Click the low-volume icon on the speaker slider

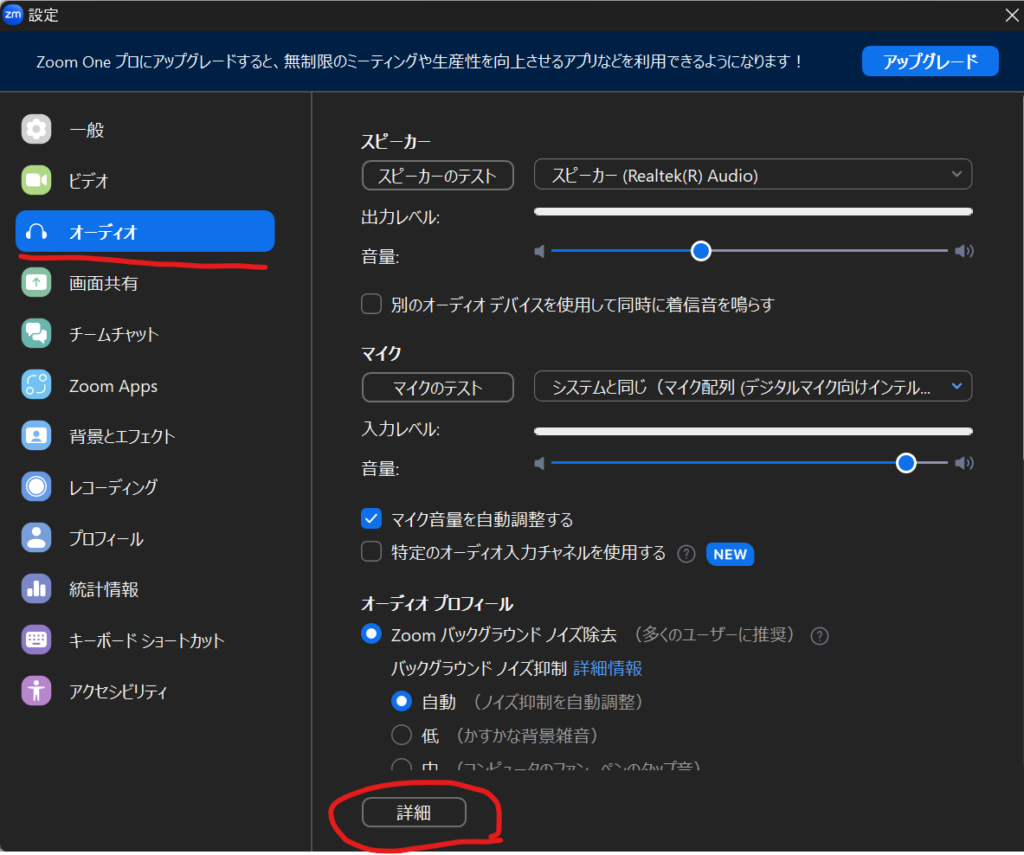click(539, 251)
